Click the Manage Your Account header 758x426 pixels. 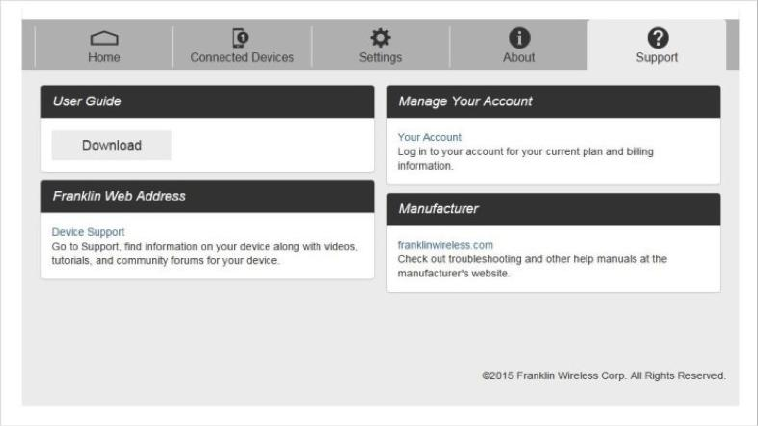[553, 101]
